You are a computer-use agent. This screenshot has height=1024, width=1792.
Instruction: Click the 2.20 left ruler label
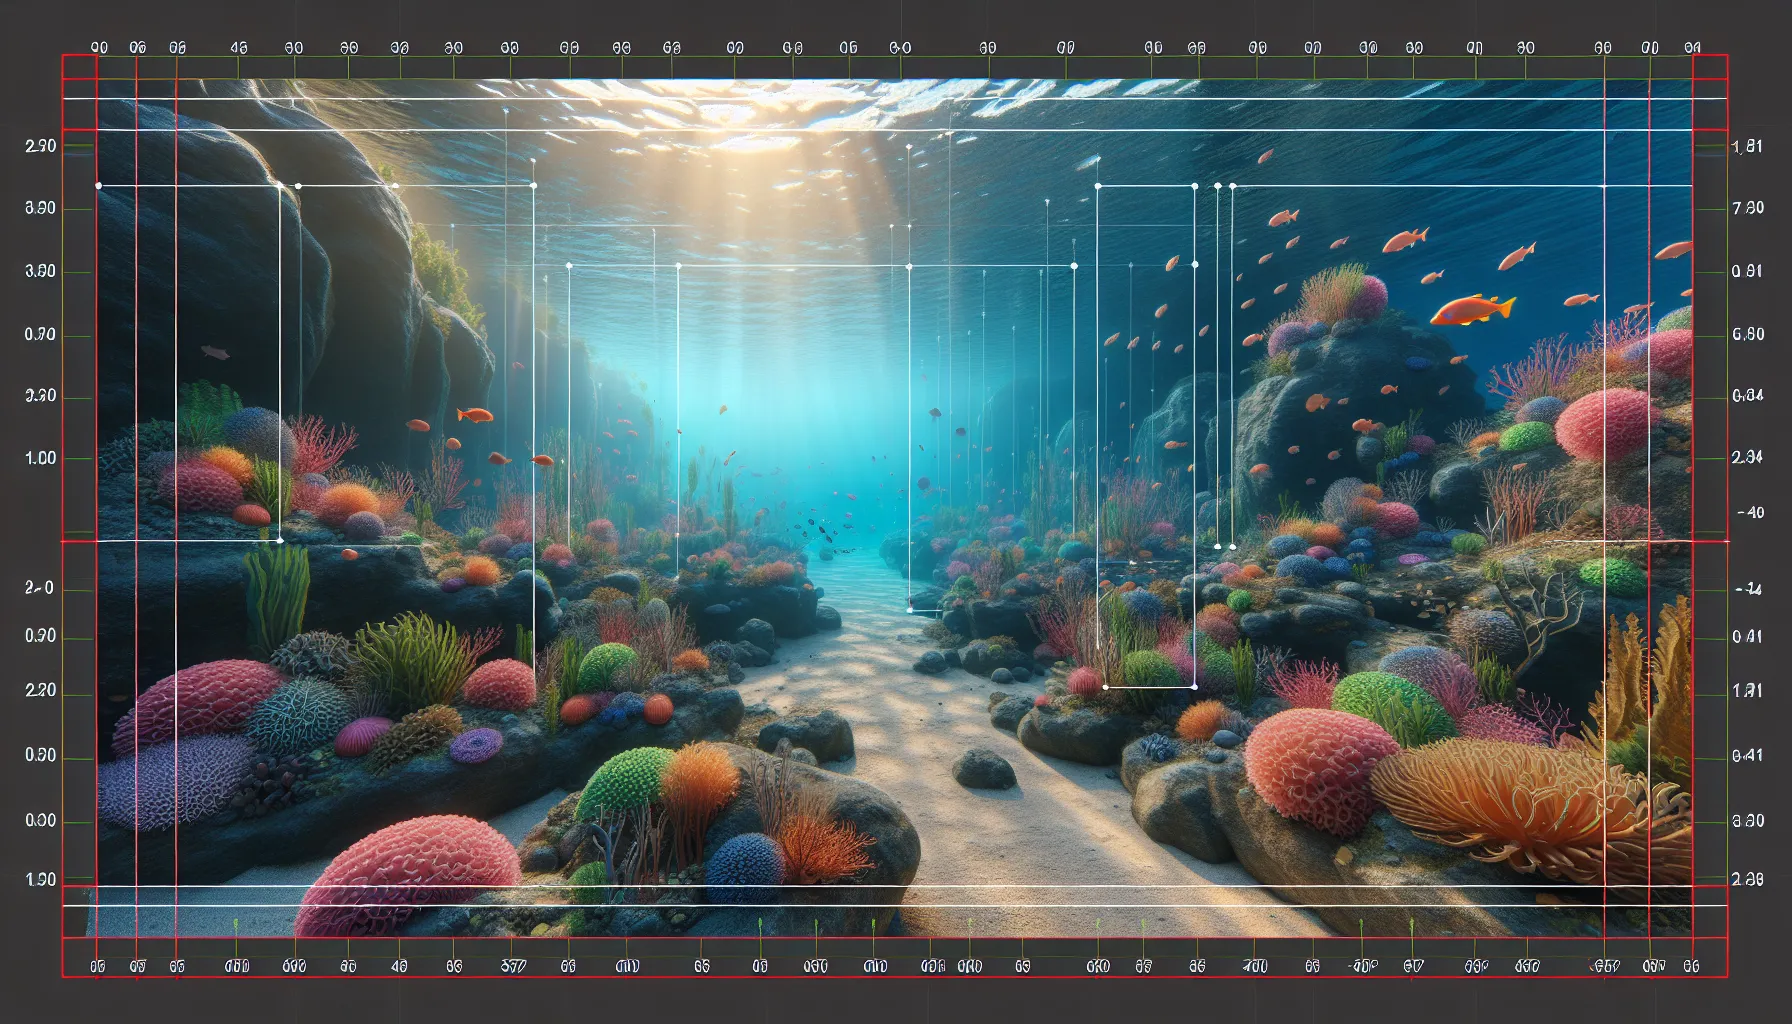[x=40, y=691]
